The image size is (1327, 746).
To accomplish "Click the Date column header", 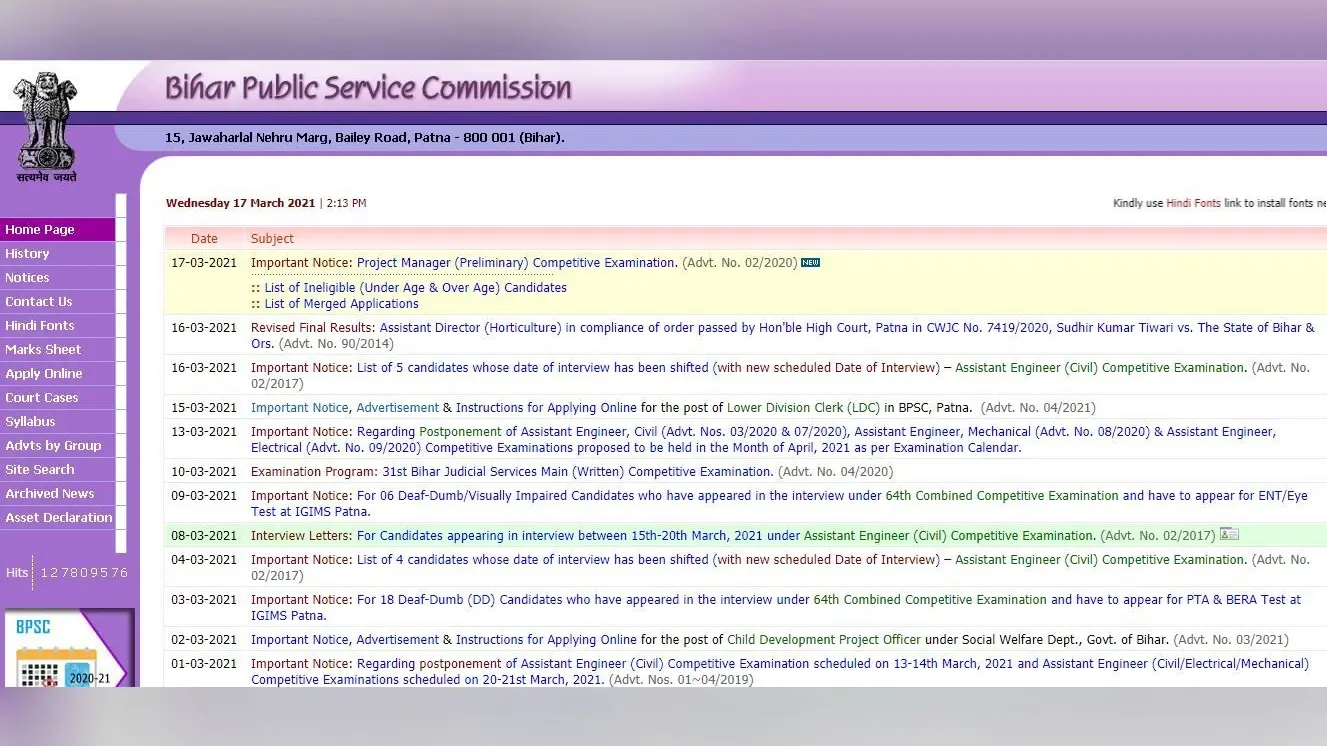I will (x=204, y=239).
